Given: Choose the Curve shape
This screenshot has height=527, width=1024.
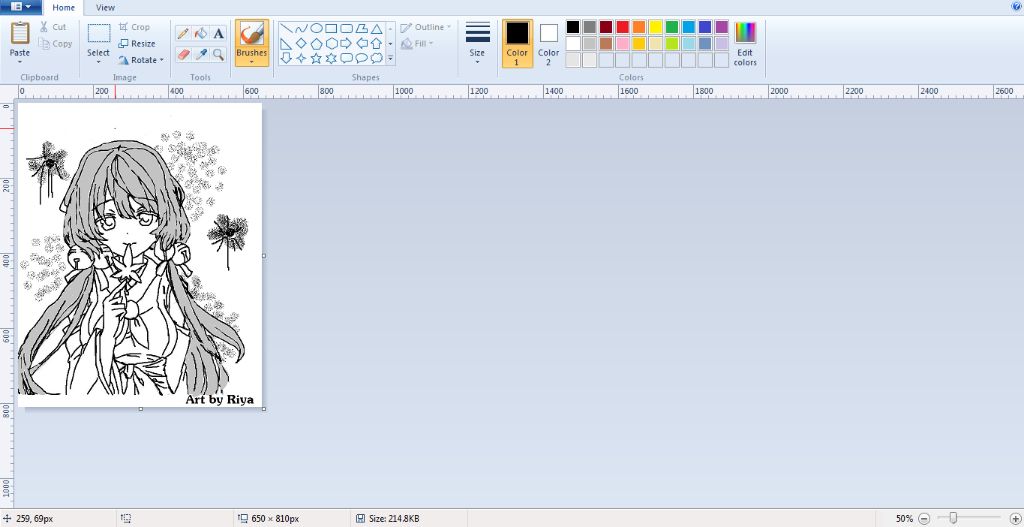Looking at the screenshot, I should (x=301, y=29).
